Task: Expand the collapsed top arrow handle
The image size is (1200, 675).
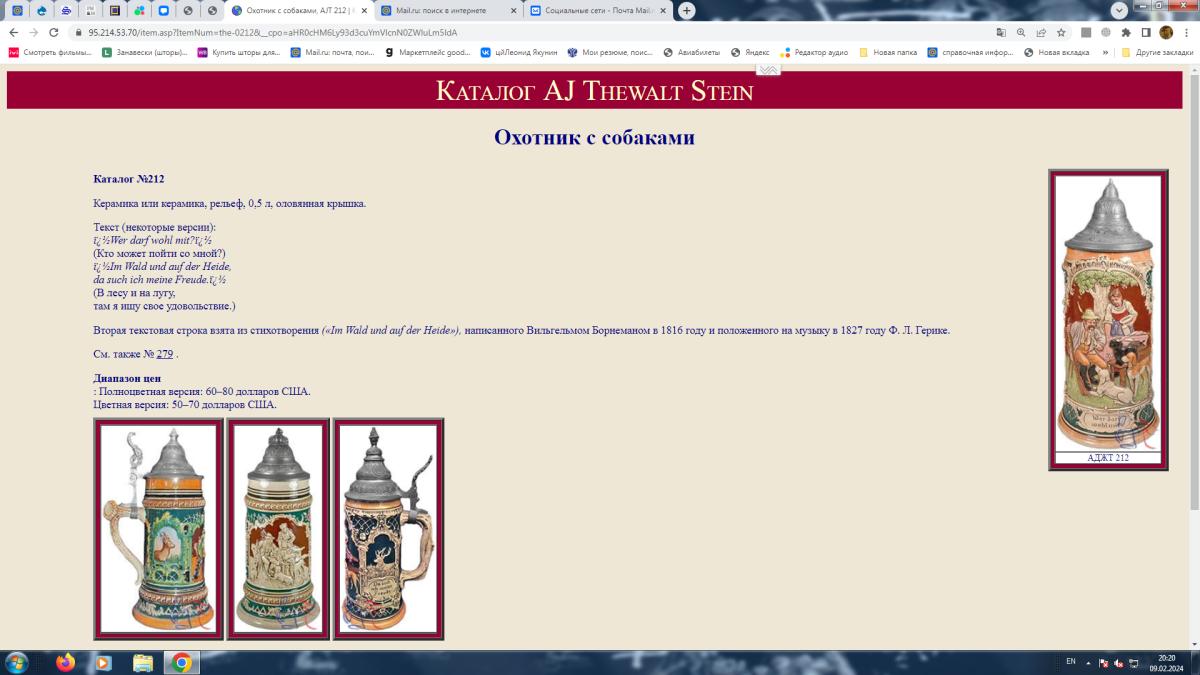Action: (768, 69)
